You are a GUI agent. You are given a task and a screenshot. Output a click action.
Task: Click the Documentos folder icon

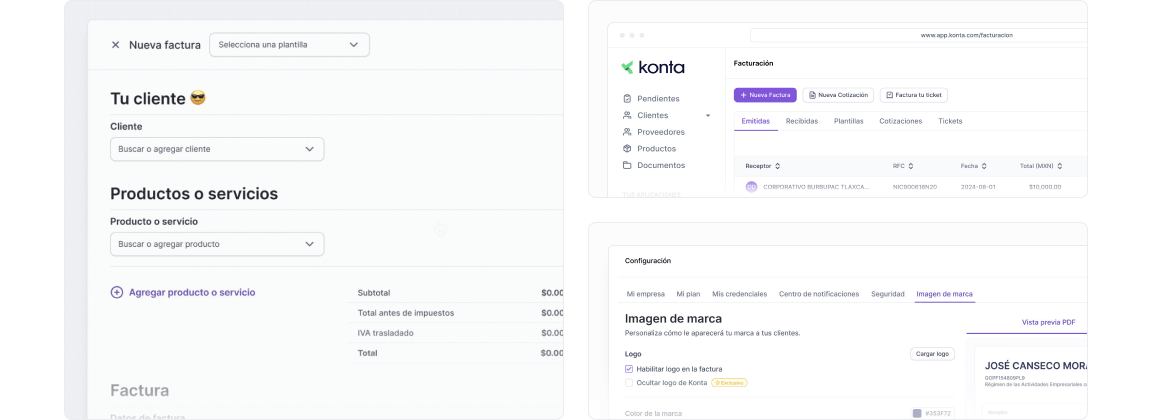point(627,165)
